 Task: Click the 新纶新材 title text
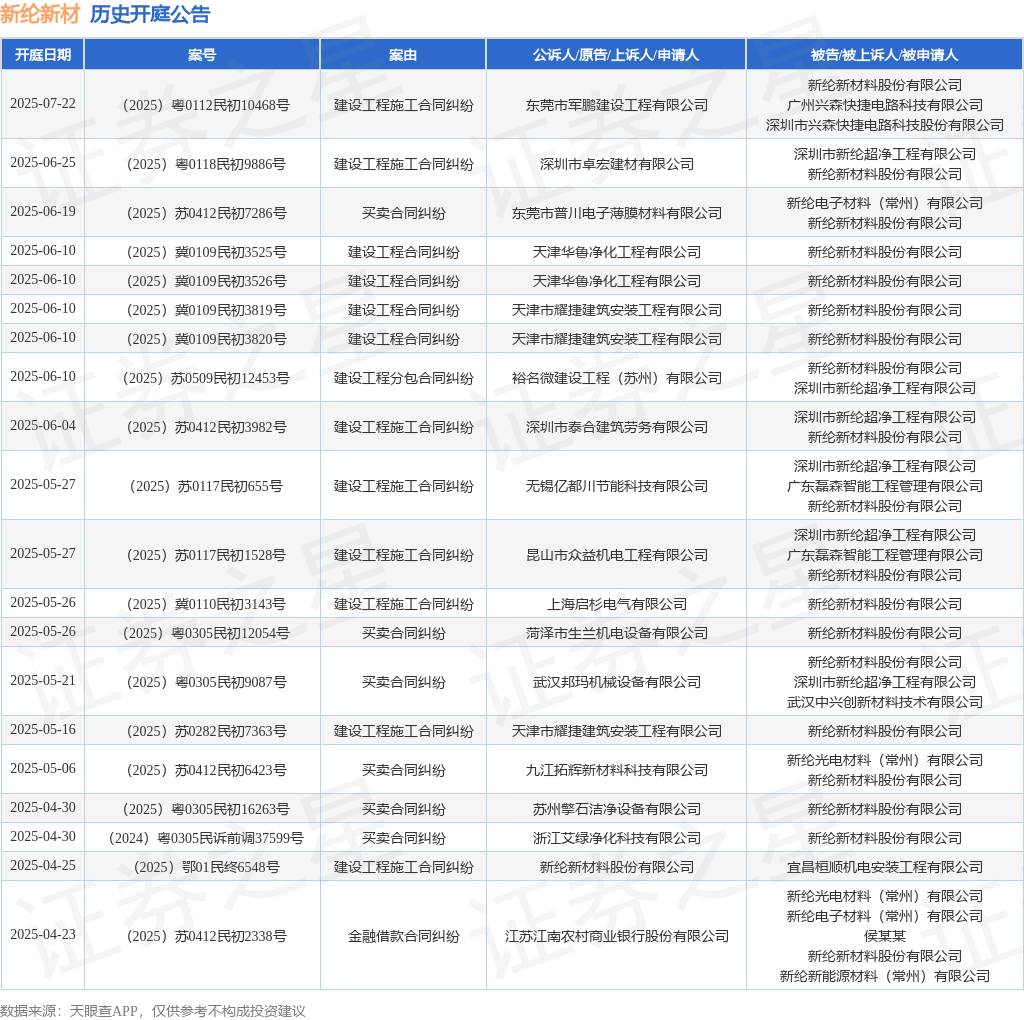coord(40,14)
